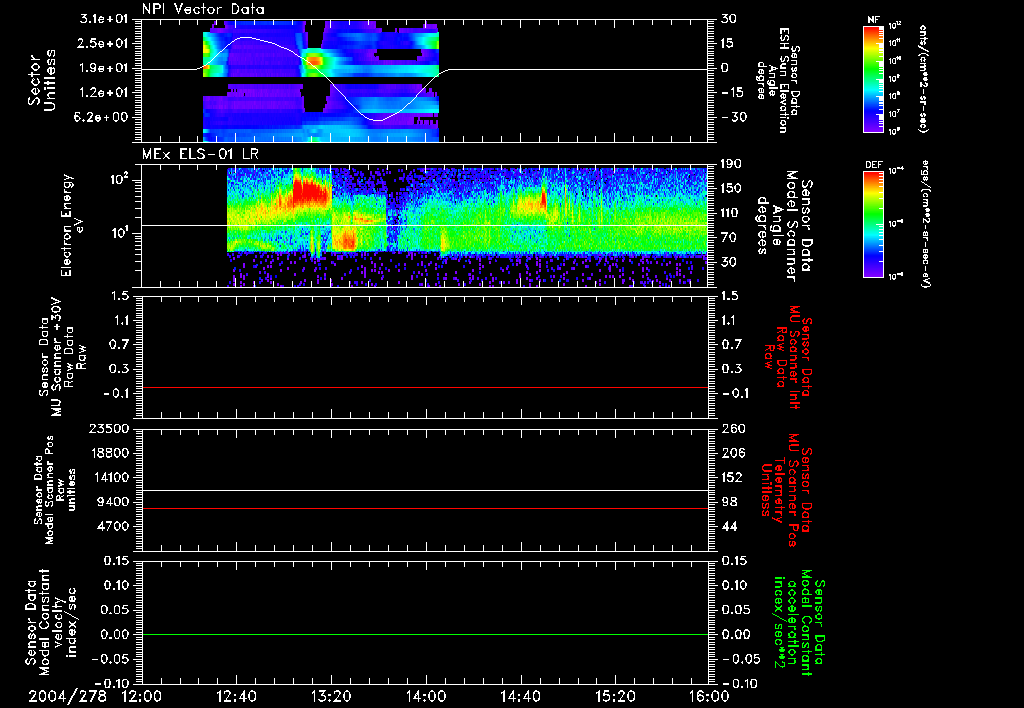The height and width of the screenshot is (708, 1024).
Task: Click the ESH Sun Elevation Angle axis label
Action: click(777, 80)
